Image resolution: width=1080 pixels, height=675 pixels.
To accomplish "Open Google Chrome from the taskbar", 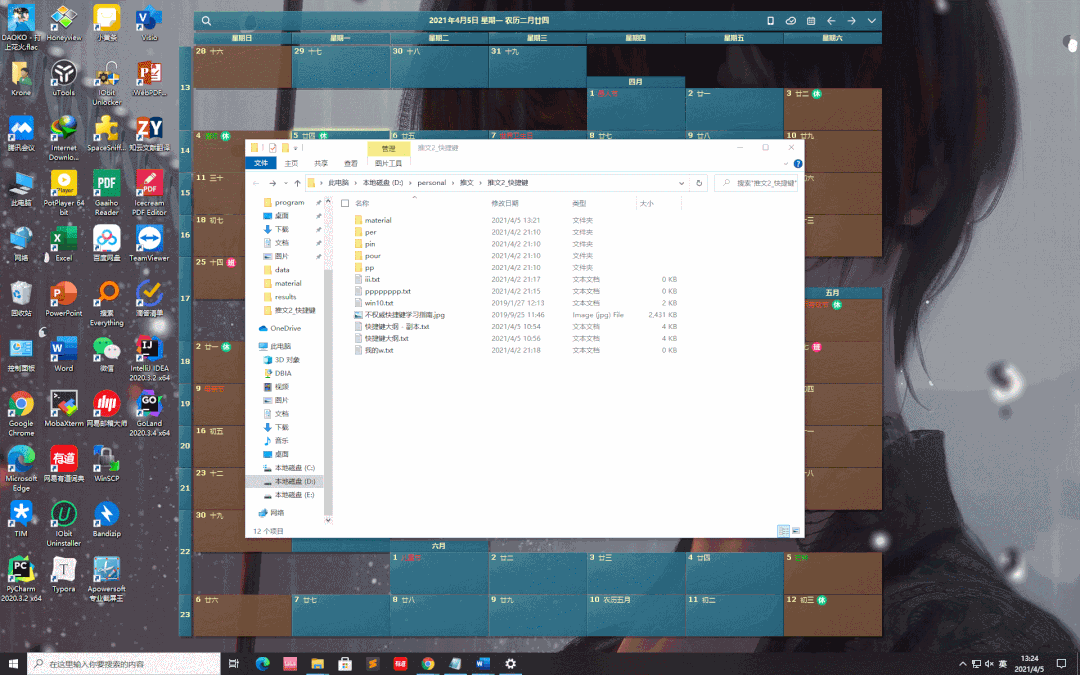I will point(427,663).
